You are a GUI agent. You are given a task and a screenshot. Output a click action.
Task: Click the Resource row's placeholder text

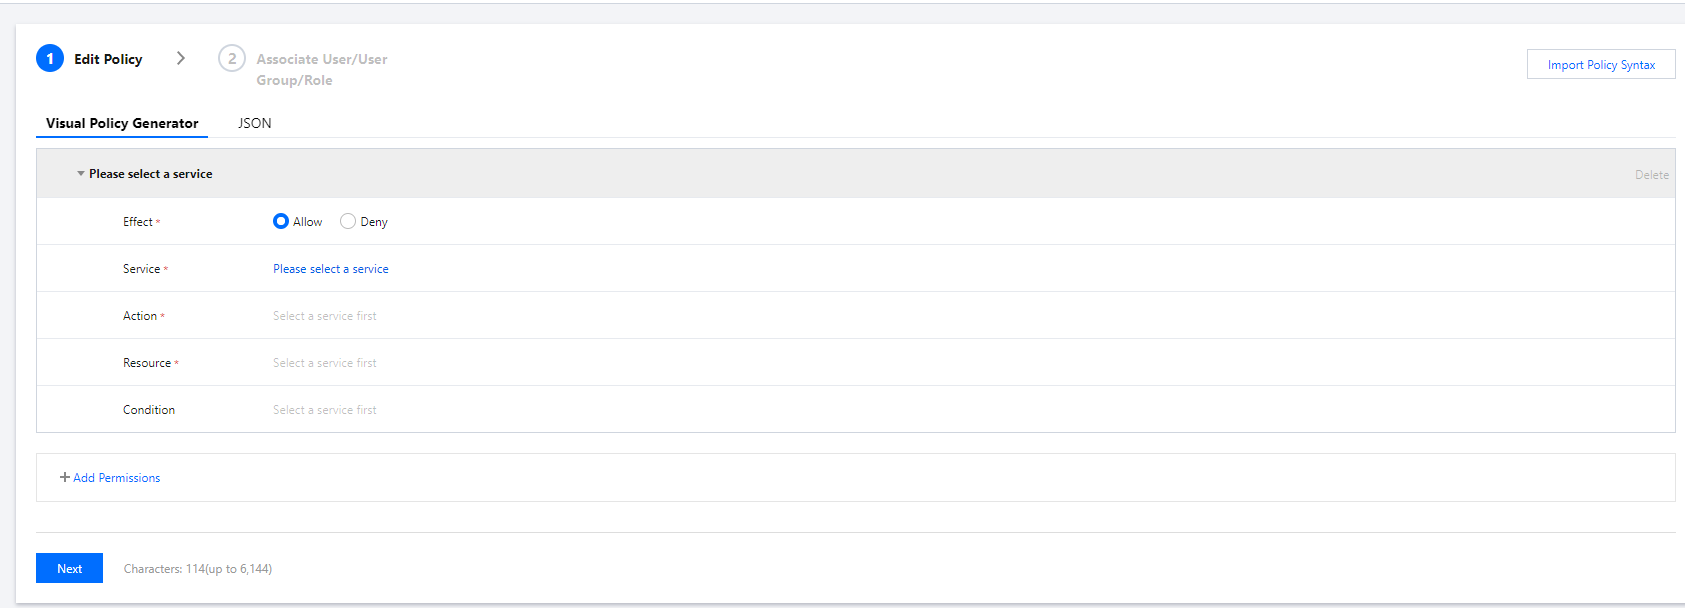click(x=325, y=363)
